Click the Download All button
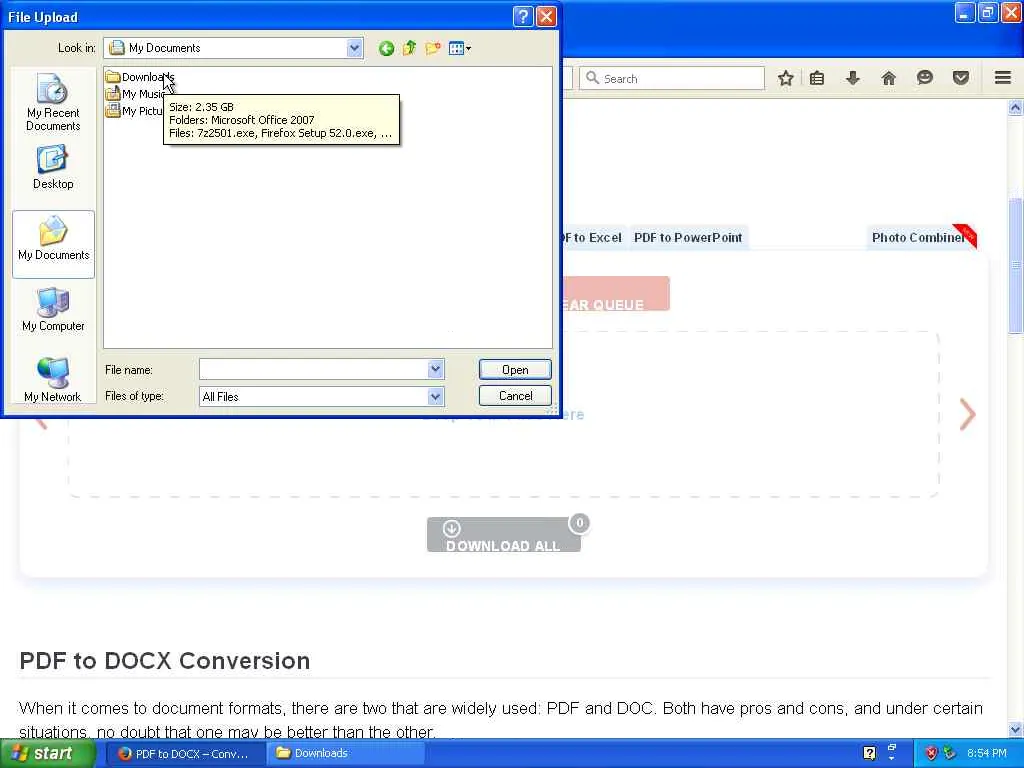Viewport: 1024px width, 768px height. [504, 535]
